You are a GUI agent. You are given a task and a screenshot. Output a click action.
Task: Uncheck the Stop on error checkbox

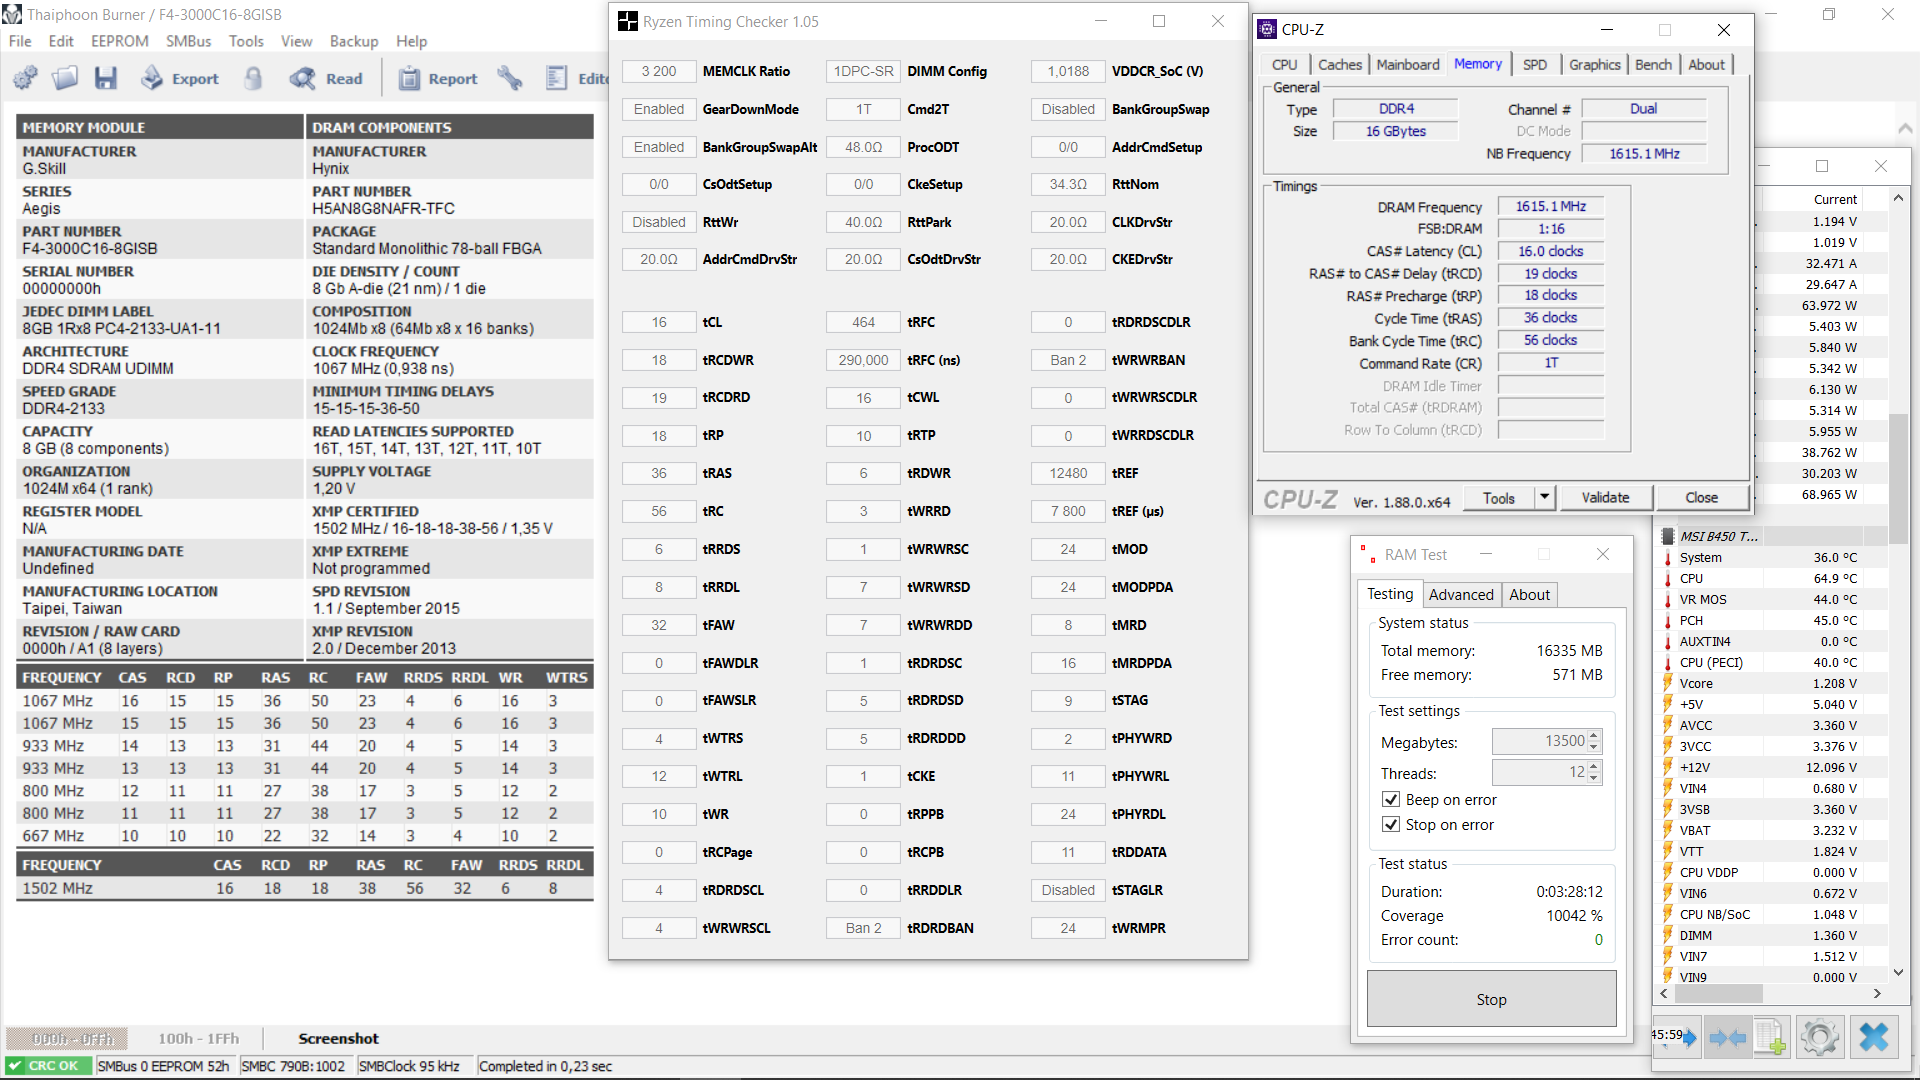(x=1390, y=824)
